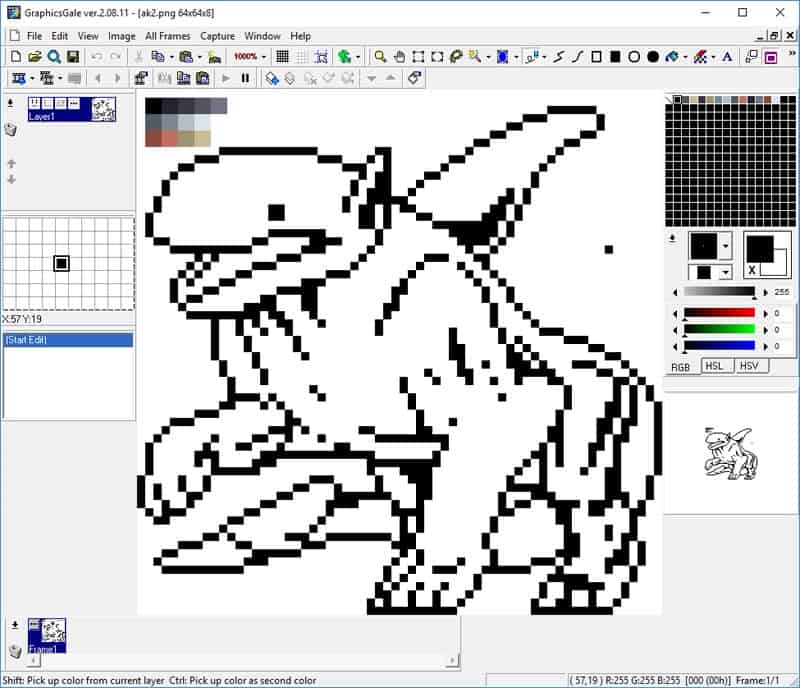The height and width of the screenshot is (688, 800).
Task: Toggle the transparent color X box
Action: point(752,270)
